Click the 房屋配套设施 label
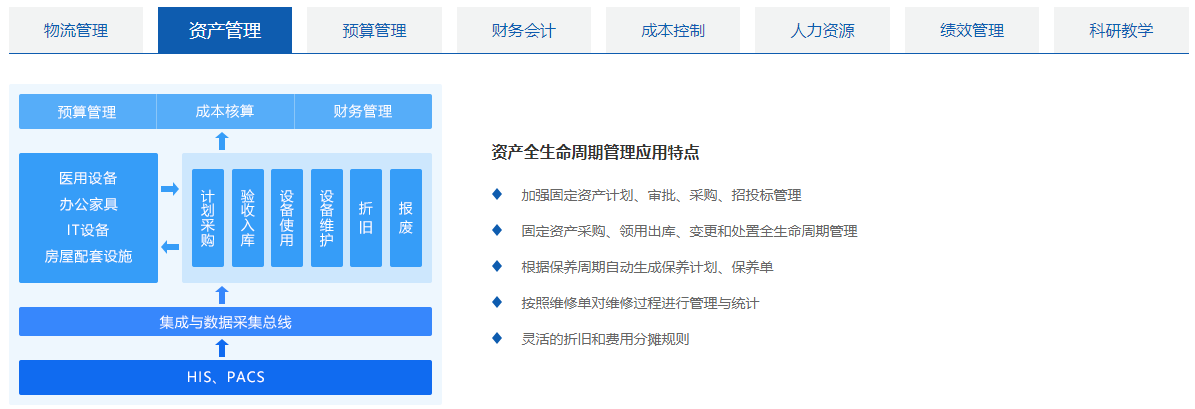 click(x=88, y=256)
